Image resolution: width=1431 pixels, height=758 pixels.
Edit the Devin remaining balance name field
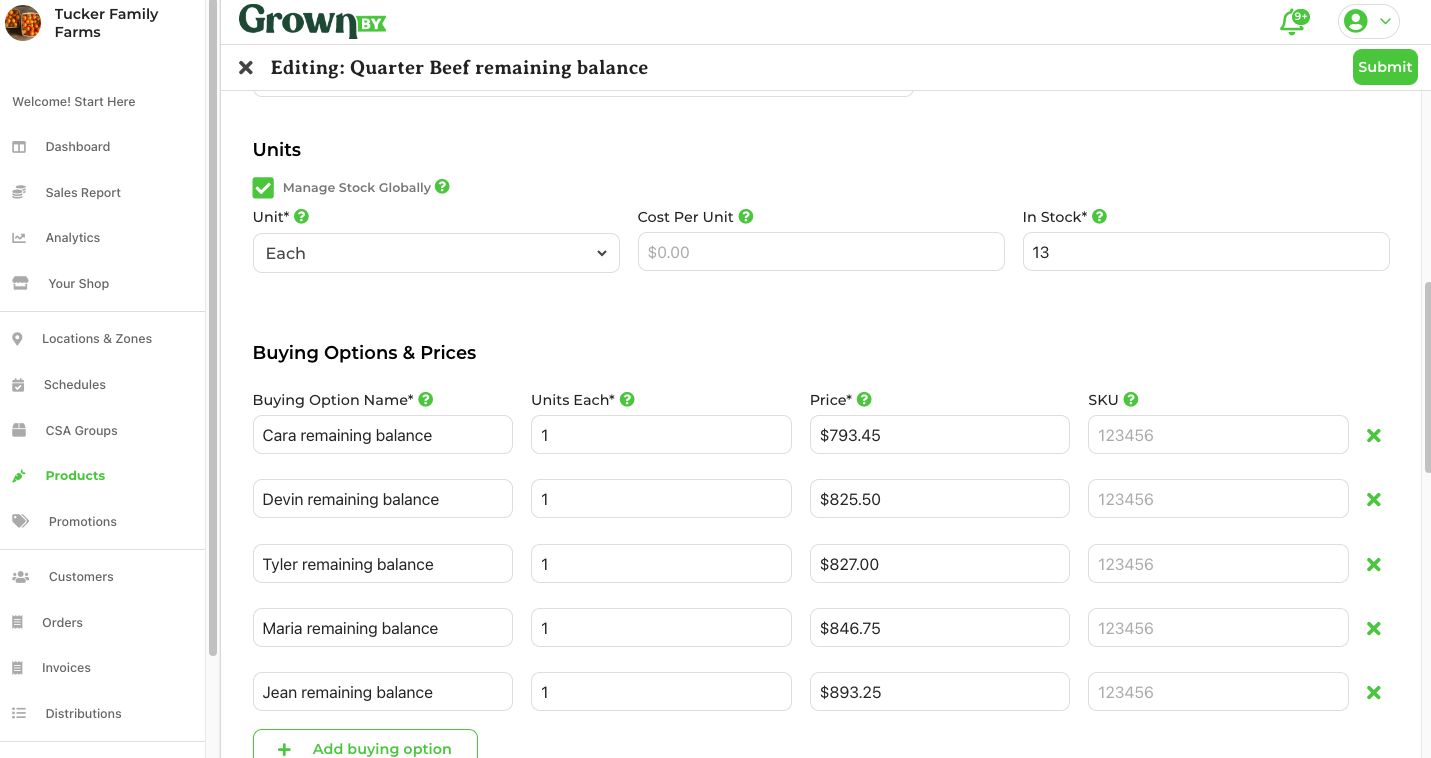[x=383, y=499]
